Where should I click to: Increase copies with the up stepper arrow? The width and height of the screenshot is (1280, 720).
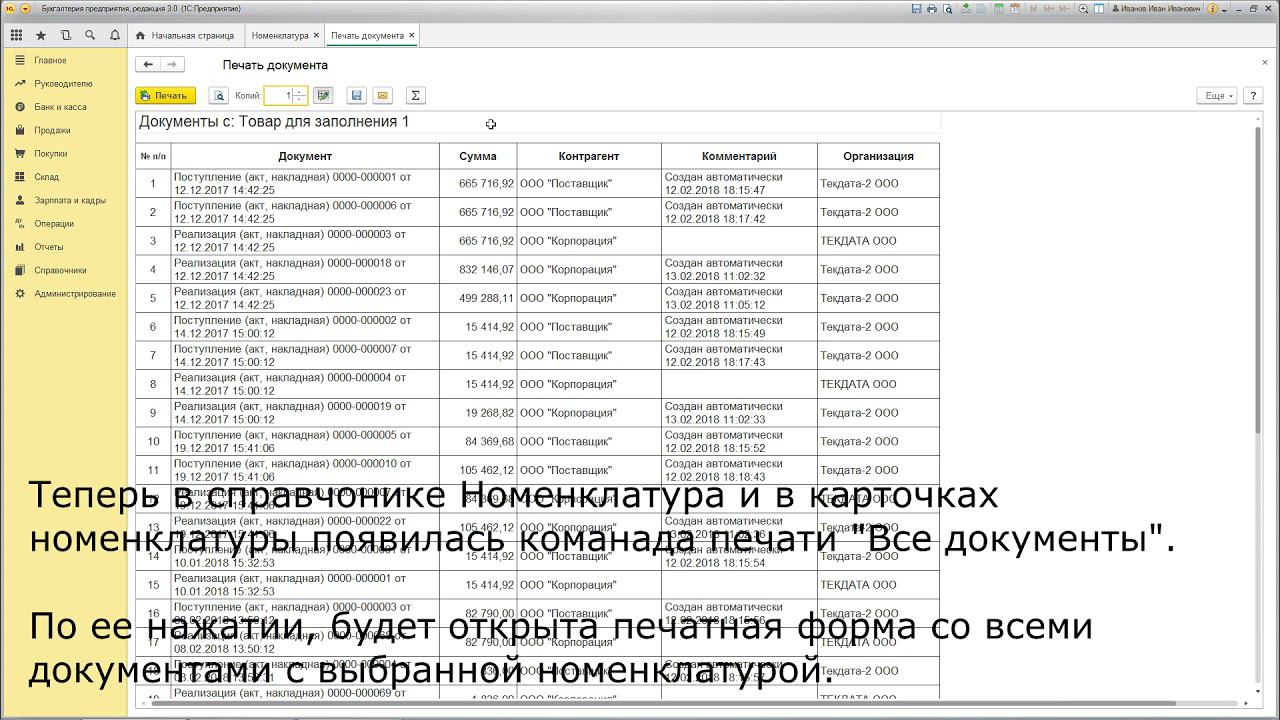(299, 92)
